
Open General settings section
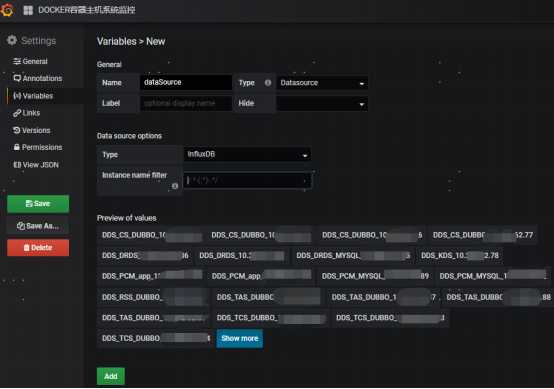click(x=30, y=61)
